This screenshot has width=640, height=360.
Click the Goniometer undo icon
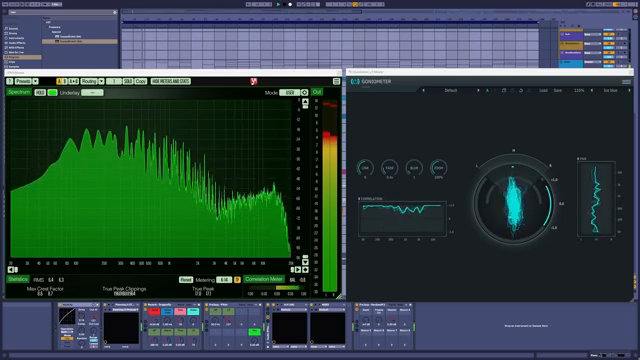click(x=521, y=90)
